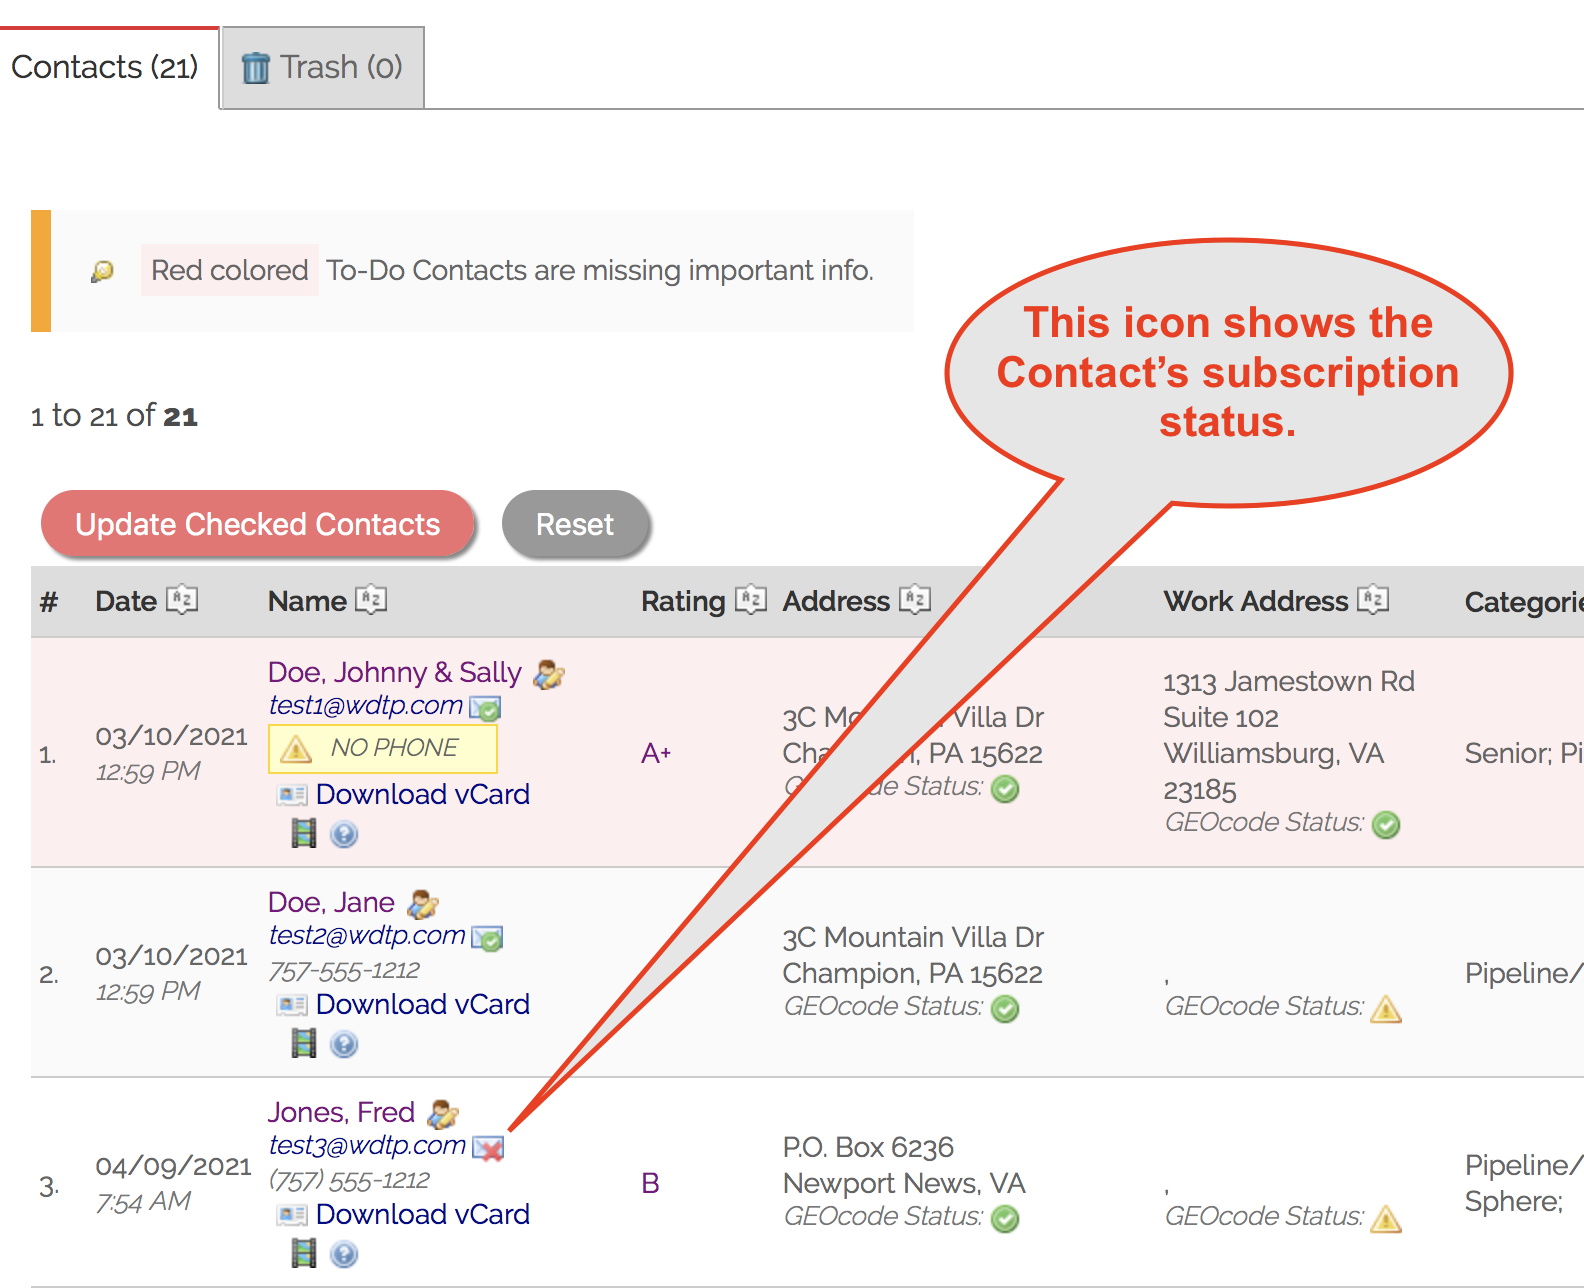Click unsubscribed email icon next to test3@wdtp.com
This screenshot has width=1584, height=1288.
coord(488,1148)
